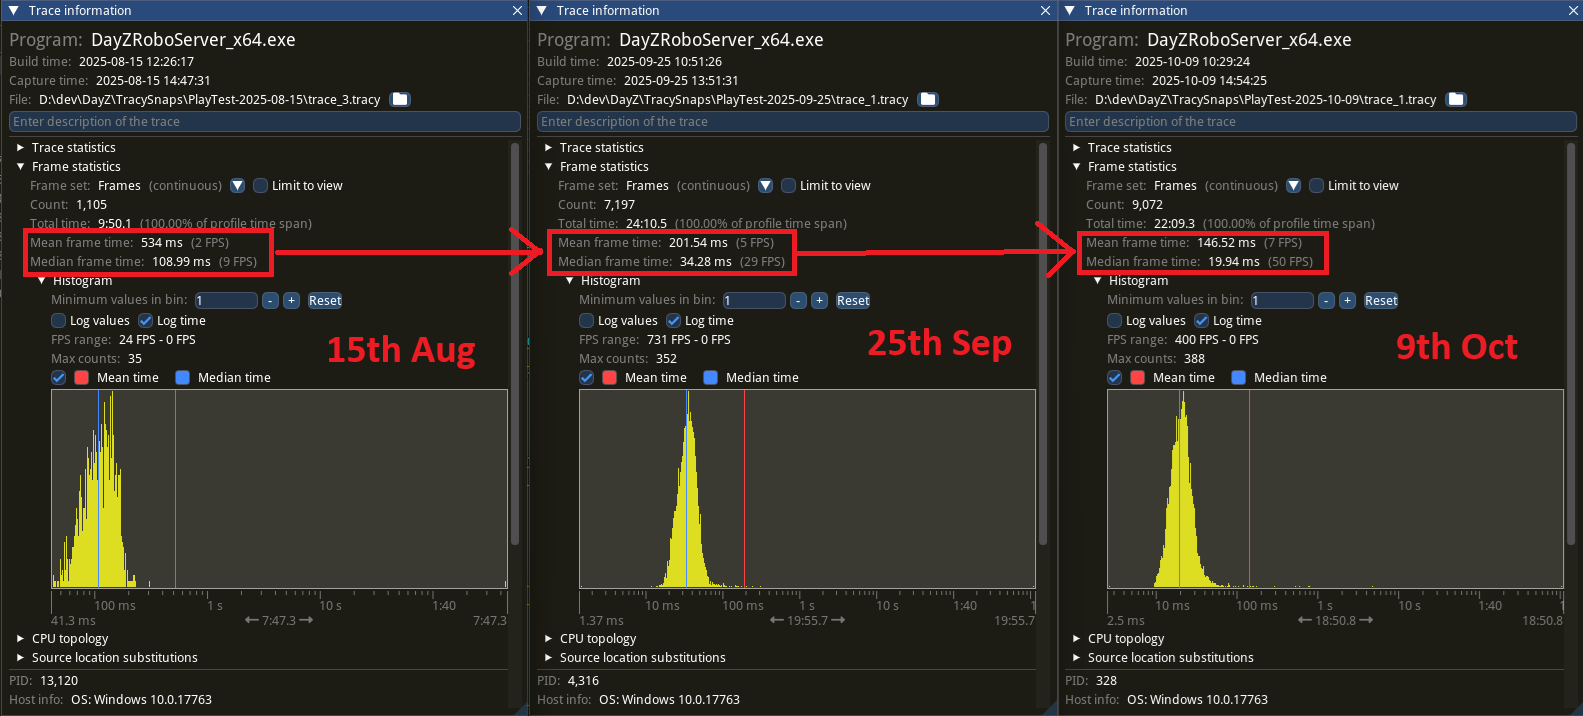
Task: Collapse the 9th Oct Trace information window
Action: pyautogui.click(x=1070, y=11)
